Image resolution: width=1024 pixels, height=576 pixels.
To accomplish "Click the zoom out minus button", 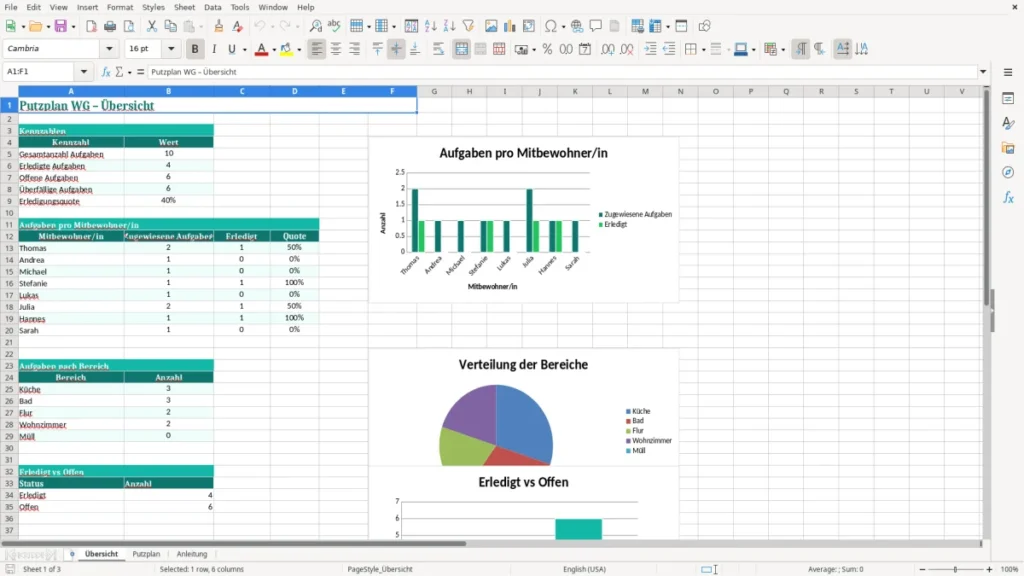I will (922, 569).
